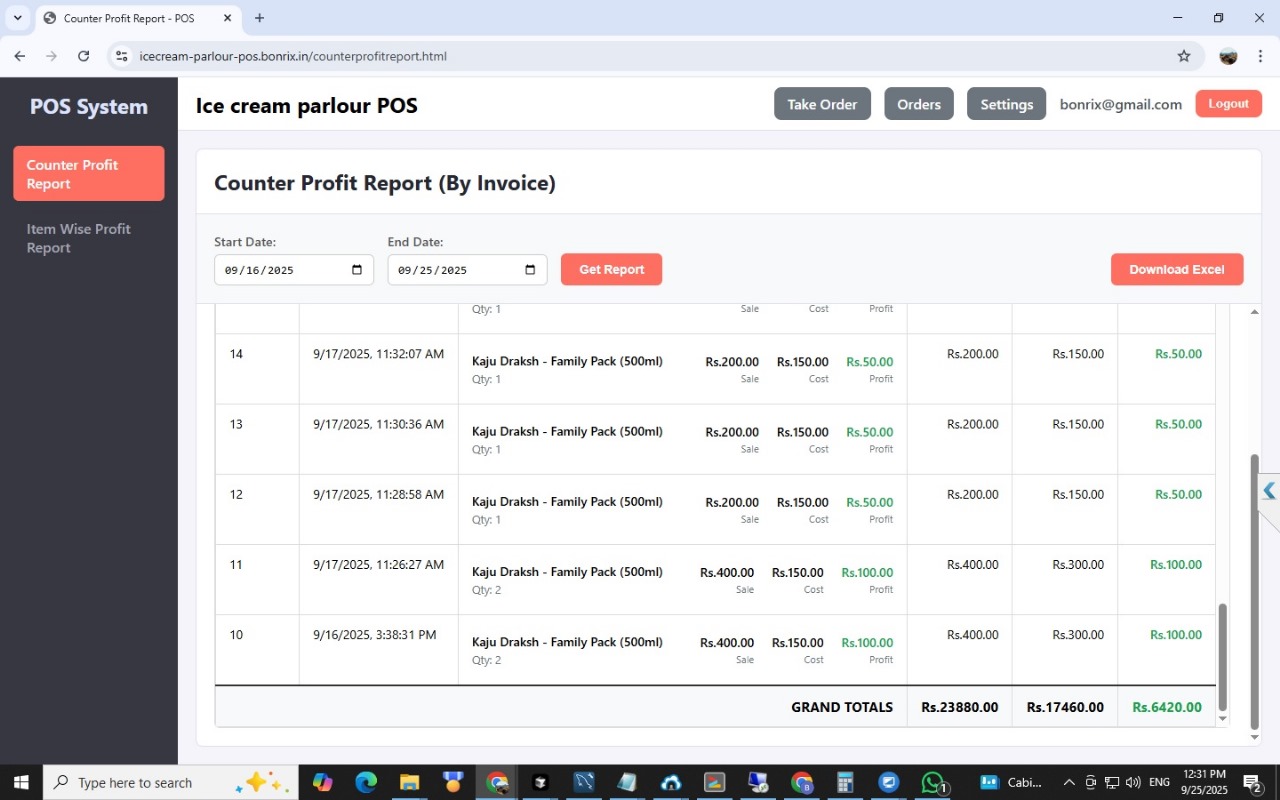Expand the blue side panel arrow
This screenshot has height=800, width=1280.
[x=1269, y=491]
